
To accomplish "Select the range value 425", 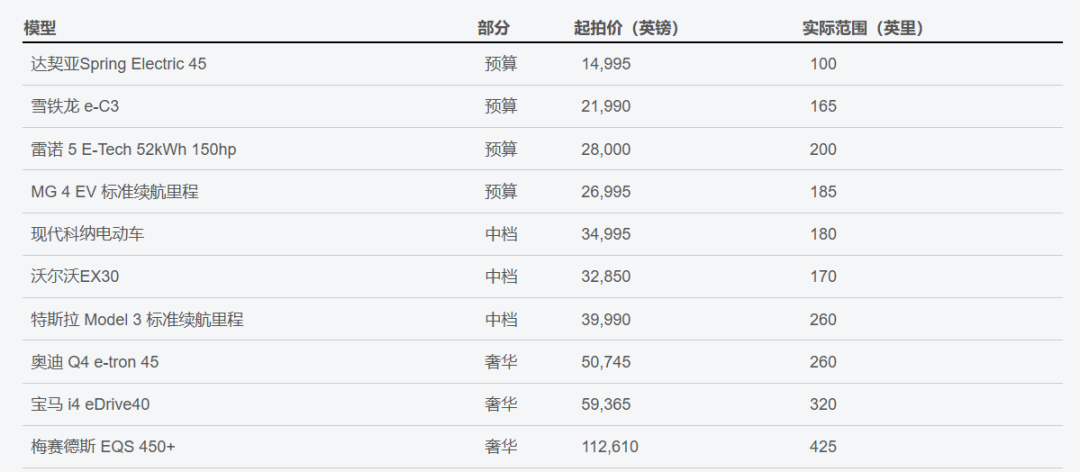I will click(x=823, y=447).
